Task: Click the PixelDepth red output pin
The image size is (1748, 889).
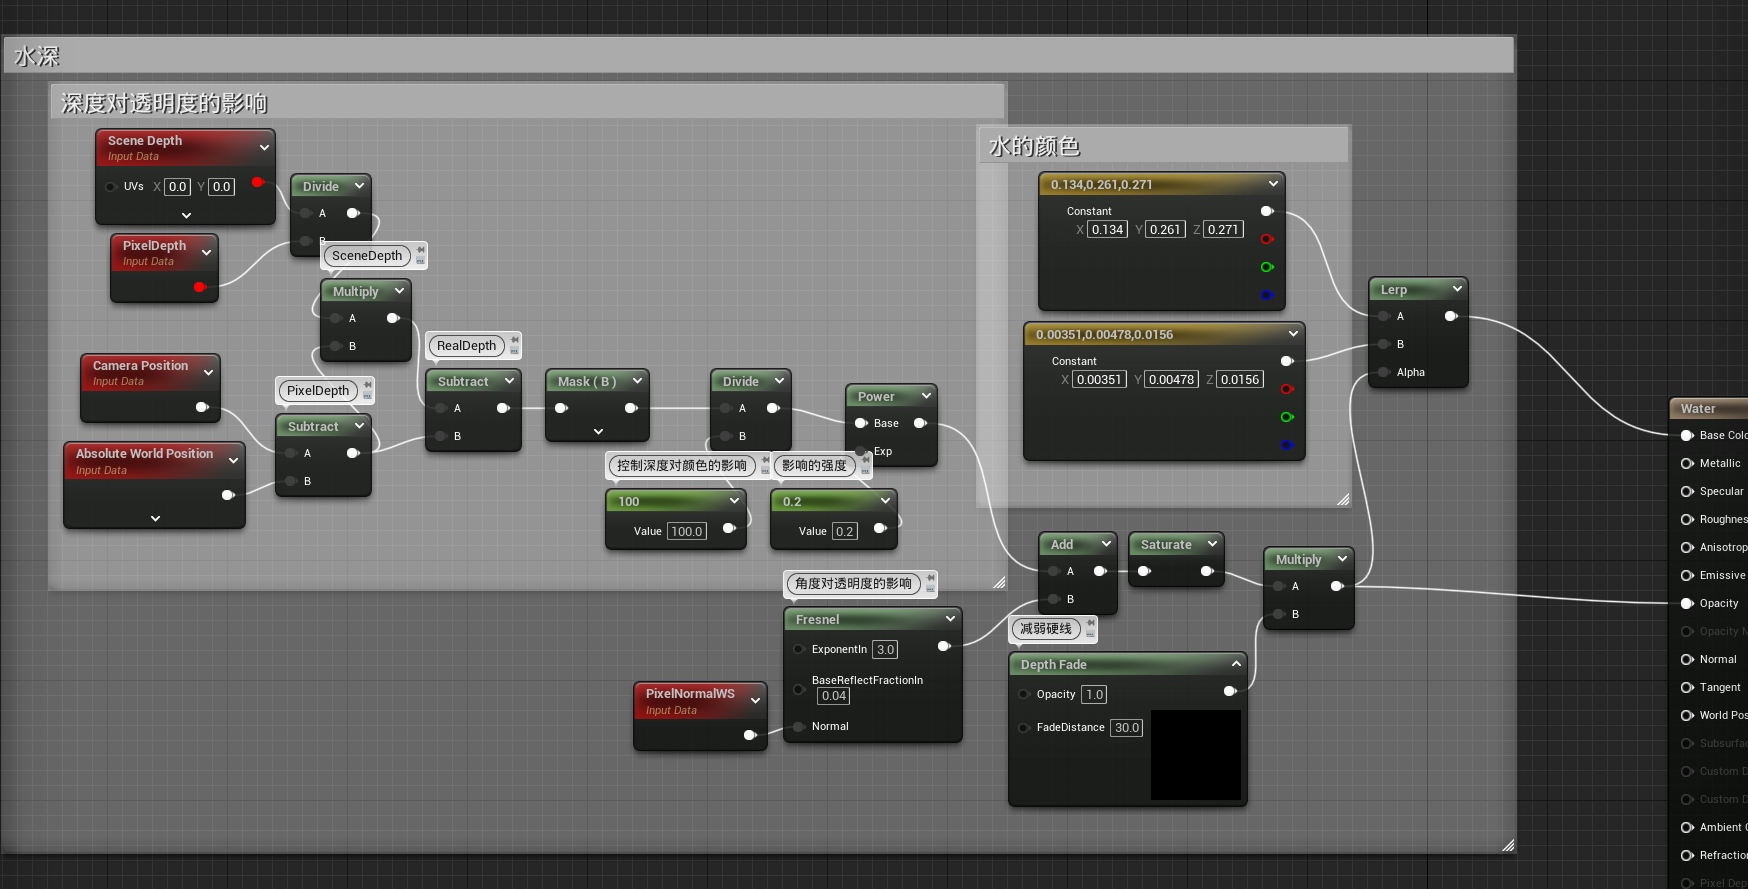Action: point(199,287)
